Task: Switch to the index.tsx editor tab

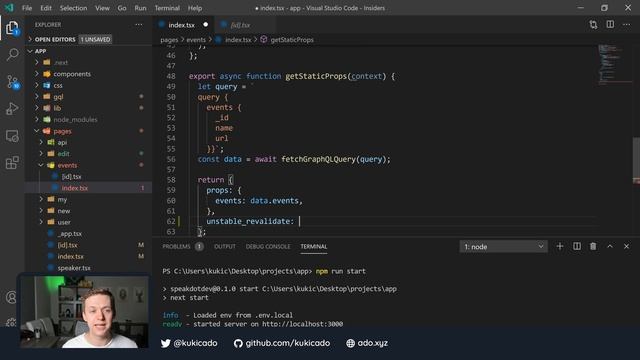Action: coord(182,25)
